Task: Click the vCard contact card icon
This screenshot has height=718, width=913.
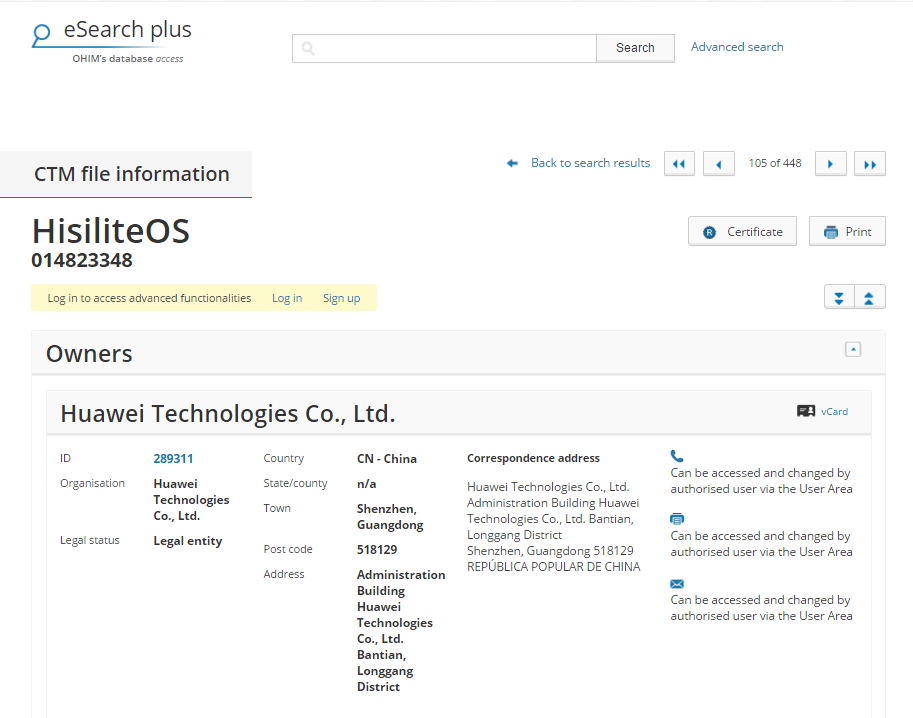Action: coord(806,411)
